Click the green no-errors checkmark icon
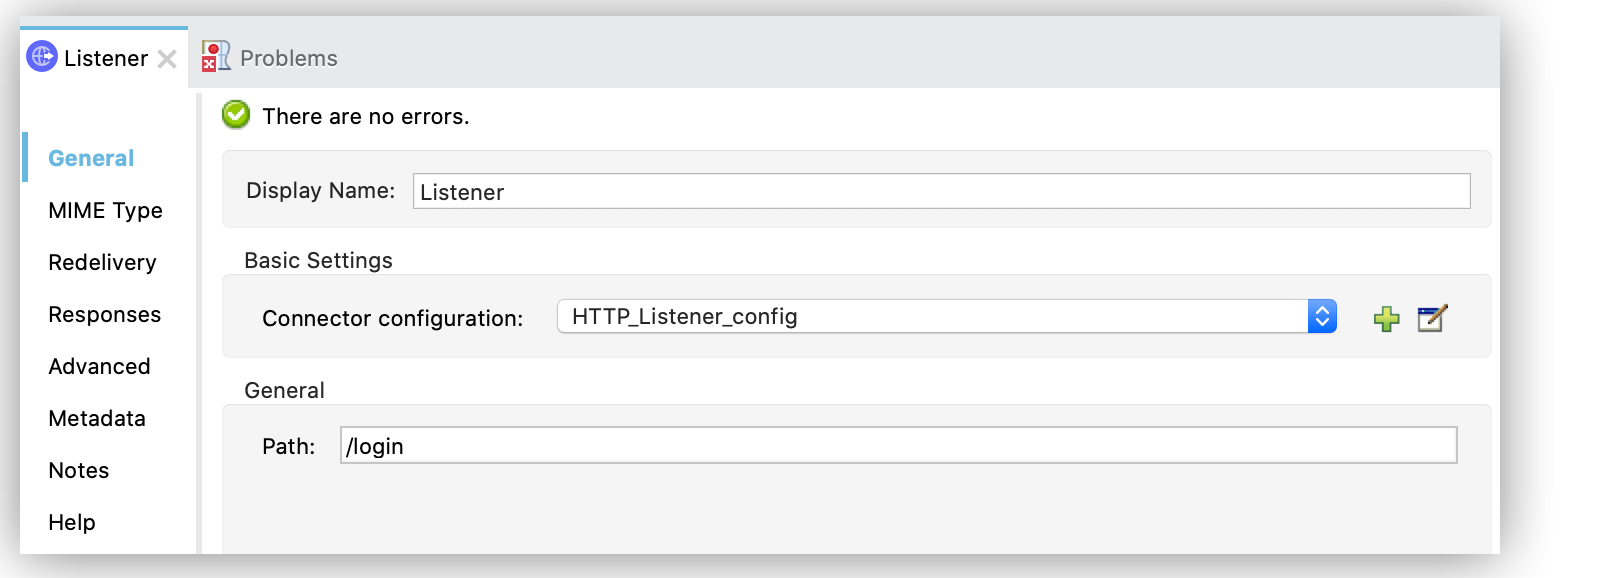This screenshot has width=1610, height=578. pyautogui.click(x=236, y=115)
